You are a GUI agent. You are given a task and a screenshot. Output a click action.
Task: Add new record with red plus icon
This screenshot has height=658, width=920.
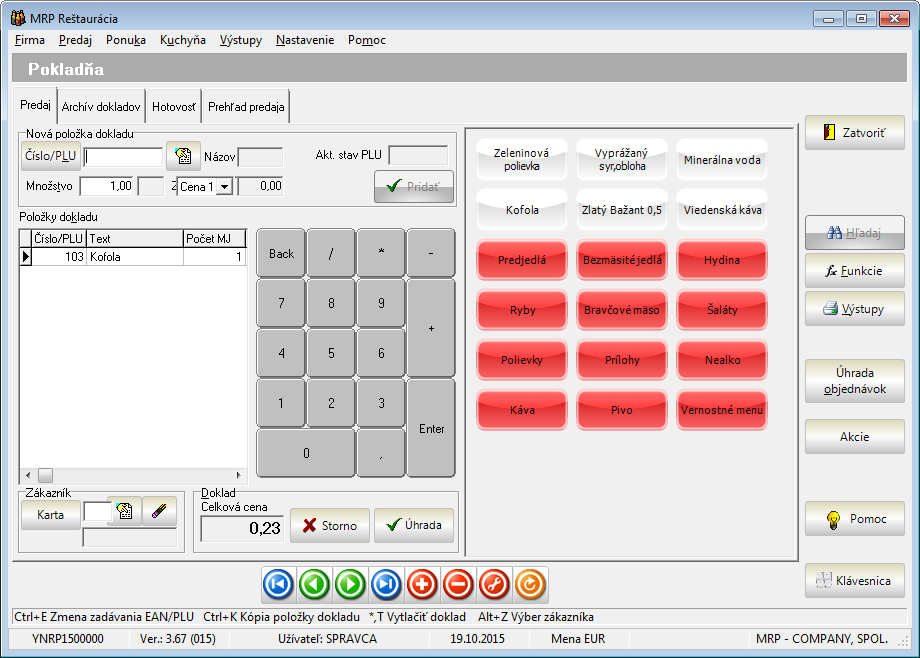point(422,584)
